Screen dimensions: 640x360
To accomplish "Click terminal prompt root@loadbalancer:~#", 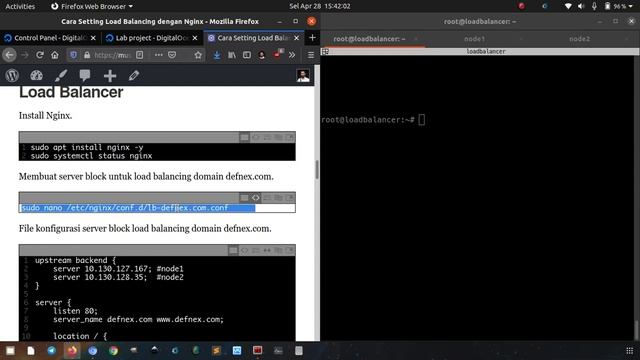I will [368, 120].
